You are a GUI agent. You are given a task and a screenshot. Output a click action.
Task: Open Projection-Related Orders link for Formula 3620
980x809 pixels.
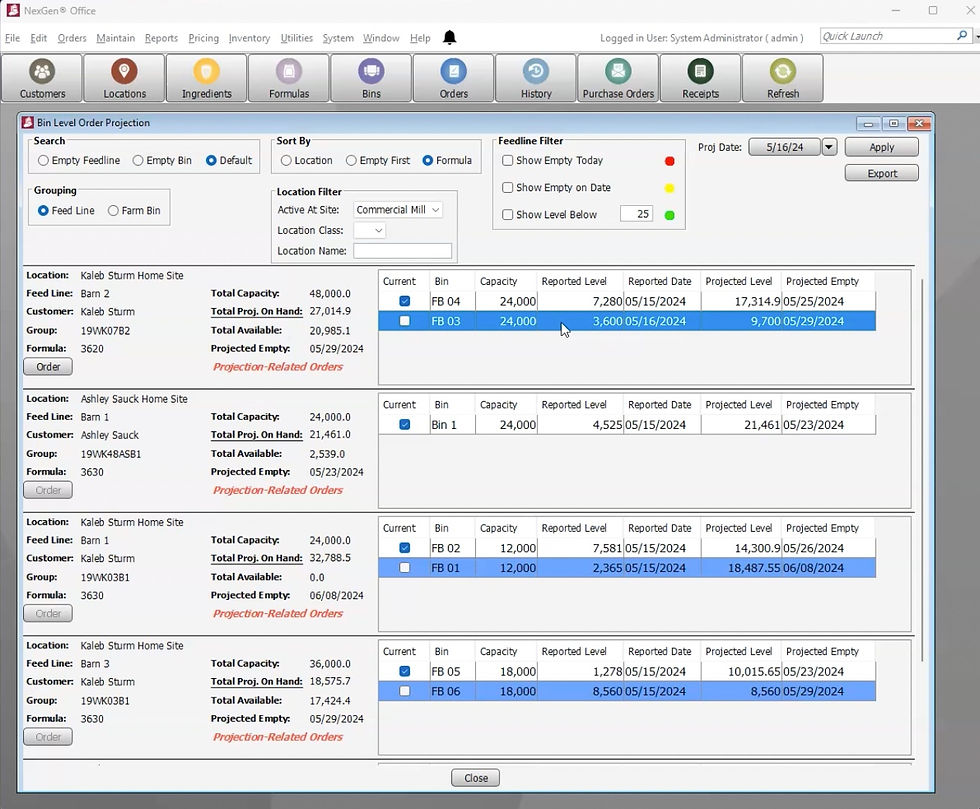[278, 367]
